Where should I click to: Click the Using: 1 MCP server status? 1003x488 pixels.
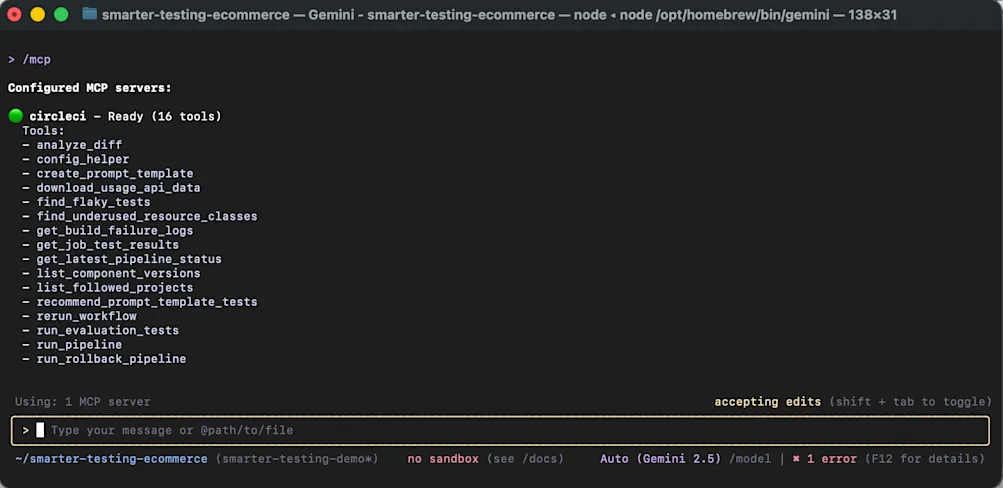(83, 402)
